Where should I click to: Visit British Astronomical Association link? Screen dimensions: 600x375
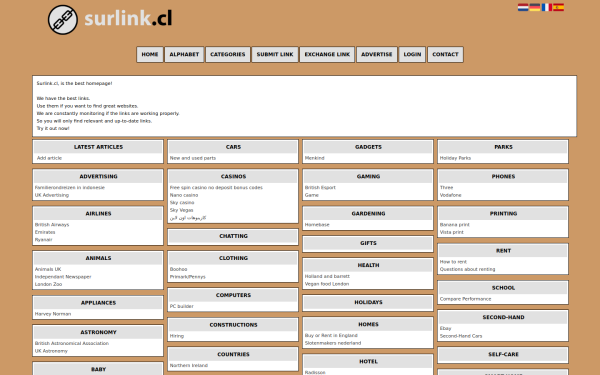point(72,343)
